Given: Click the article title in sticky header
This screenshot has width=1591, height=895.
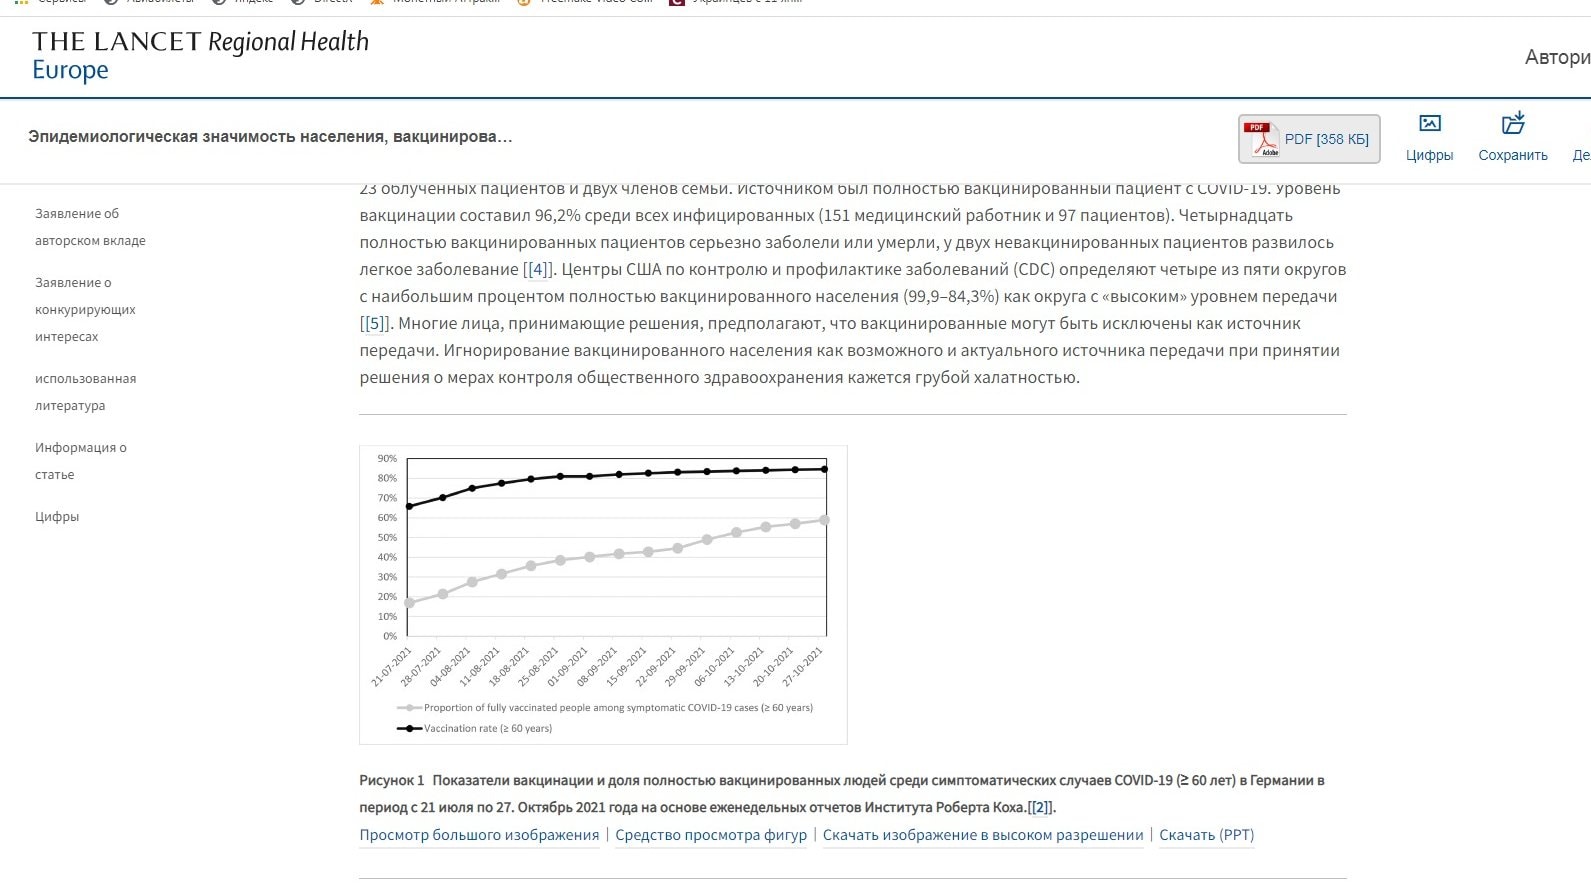Looking at the screenshot, I should click(x=270, y=136).
